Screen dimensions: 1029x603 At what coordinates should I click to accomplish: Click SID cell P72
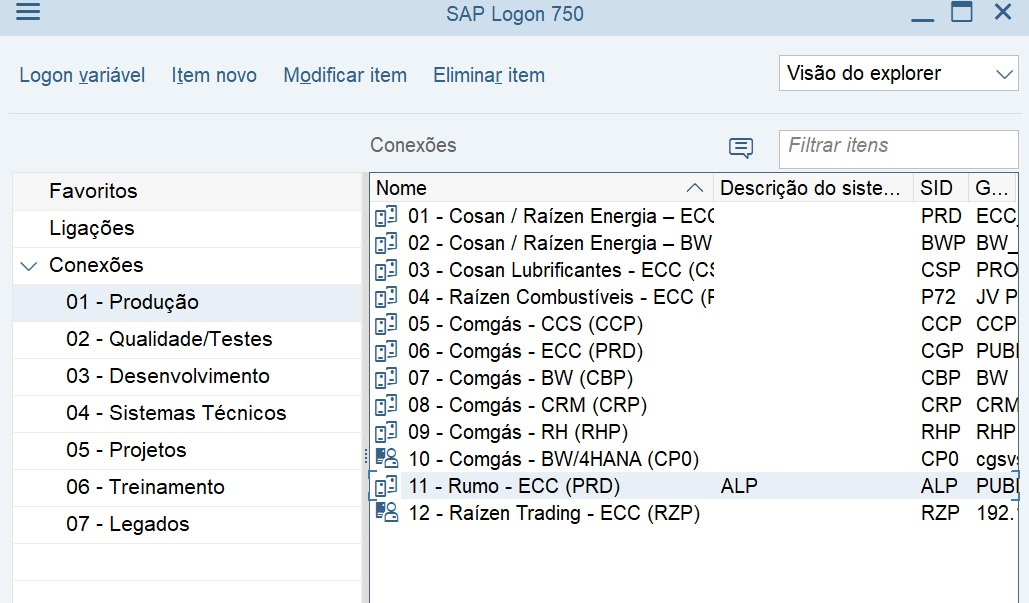coord(938,297)
